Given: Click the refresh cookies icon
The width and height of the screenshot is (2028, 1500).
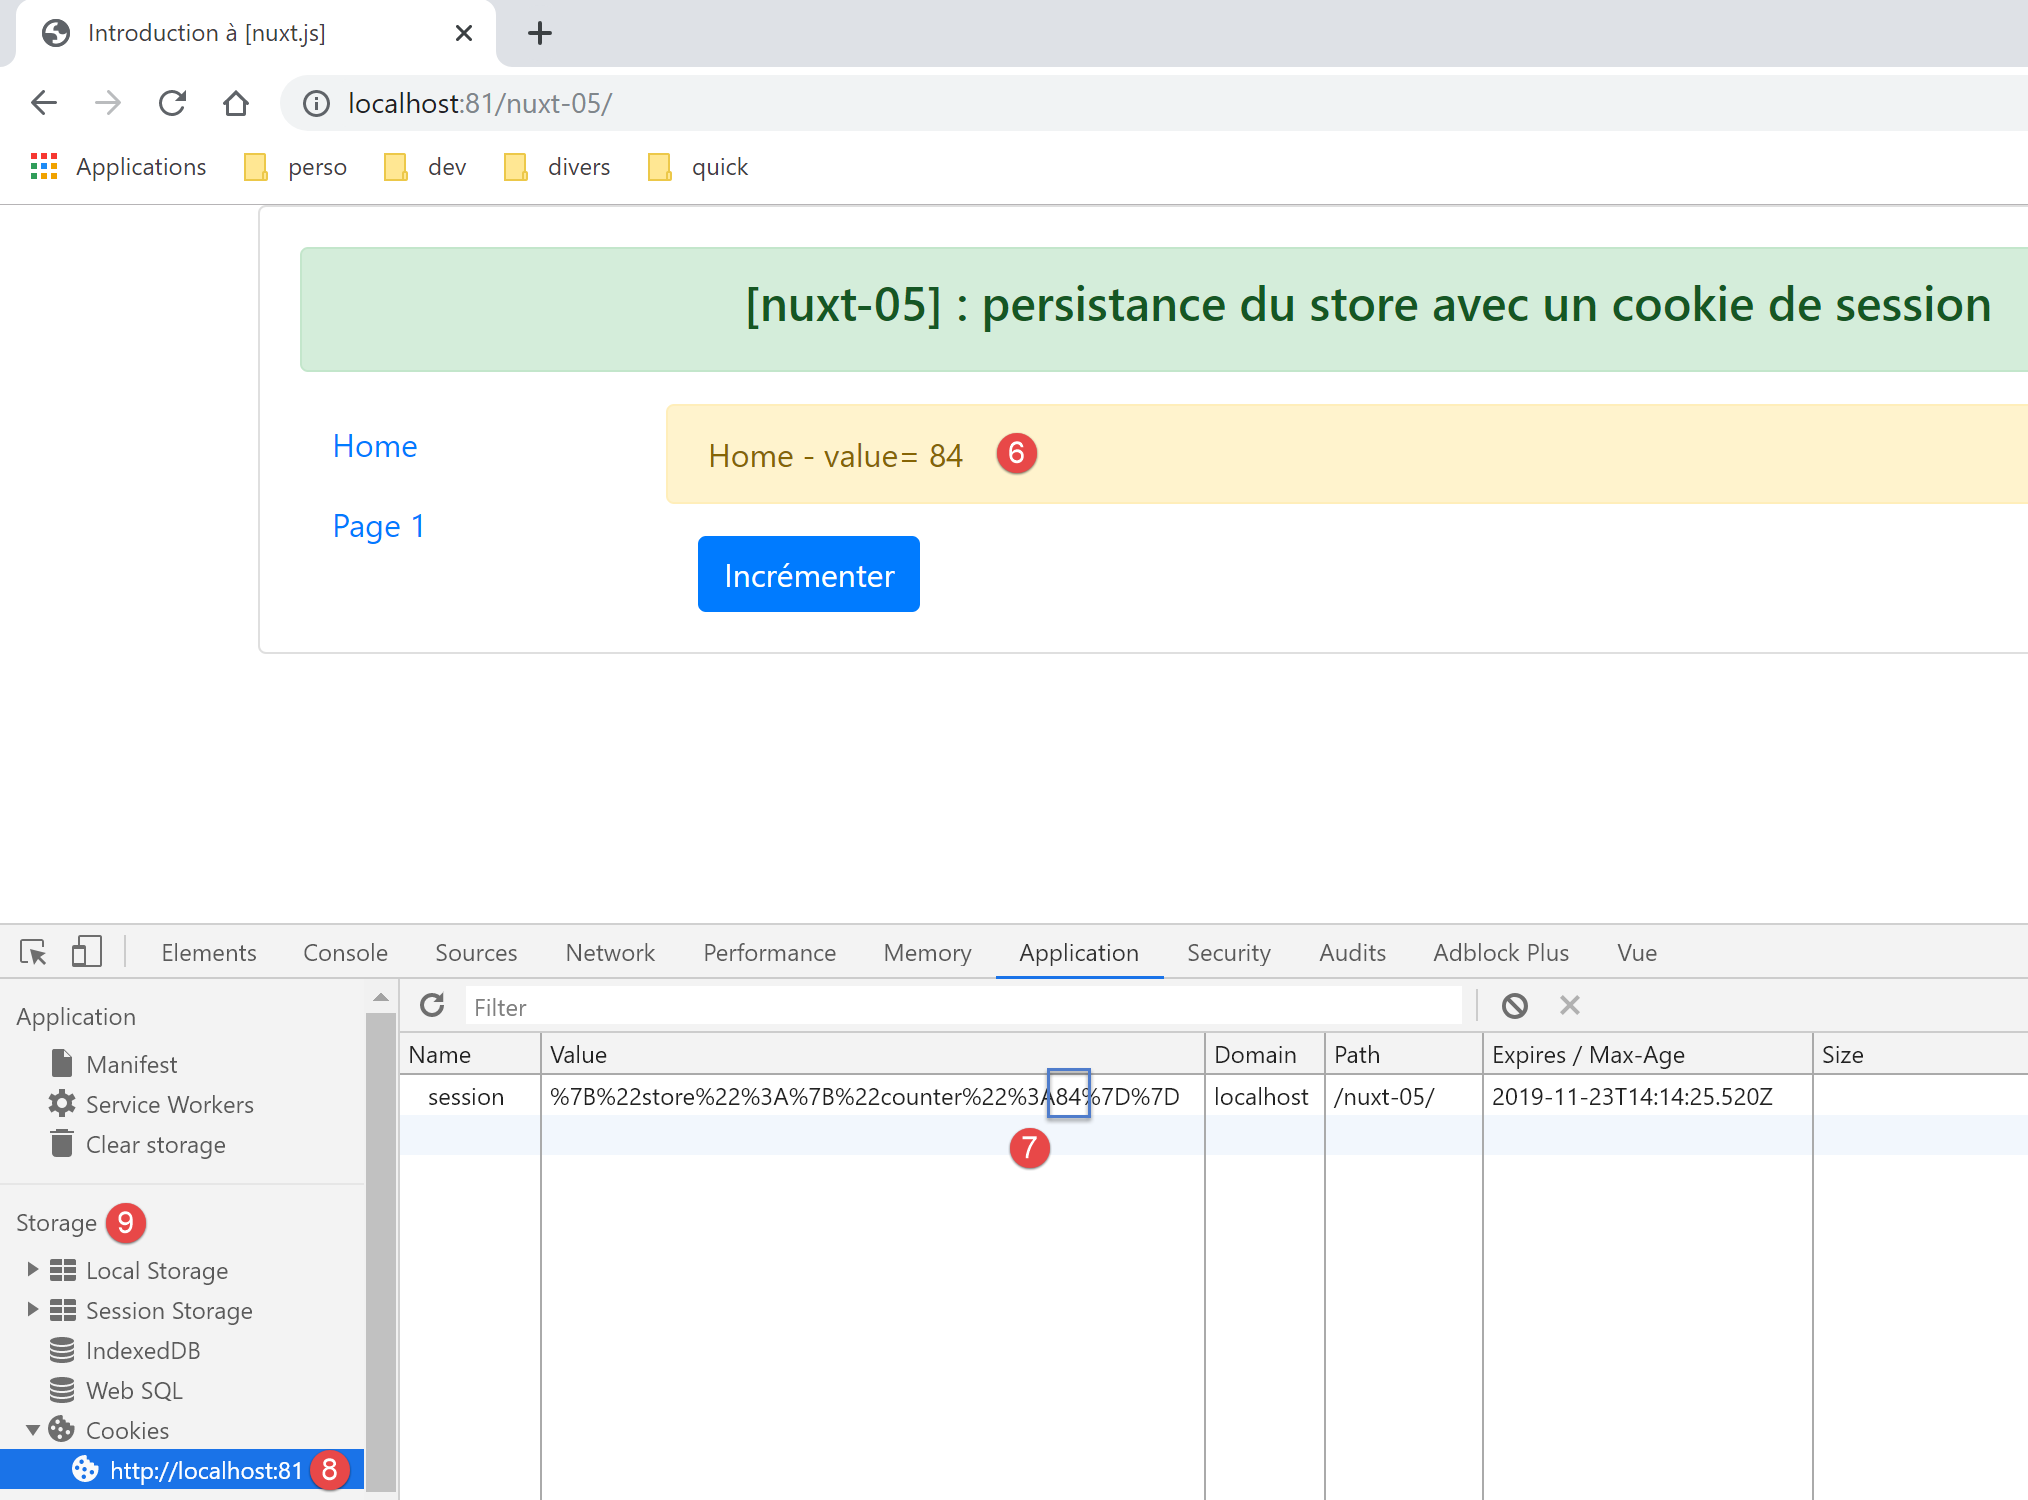Looking at the screenshot, I should [432, 1005].
